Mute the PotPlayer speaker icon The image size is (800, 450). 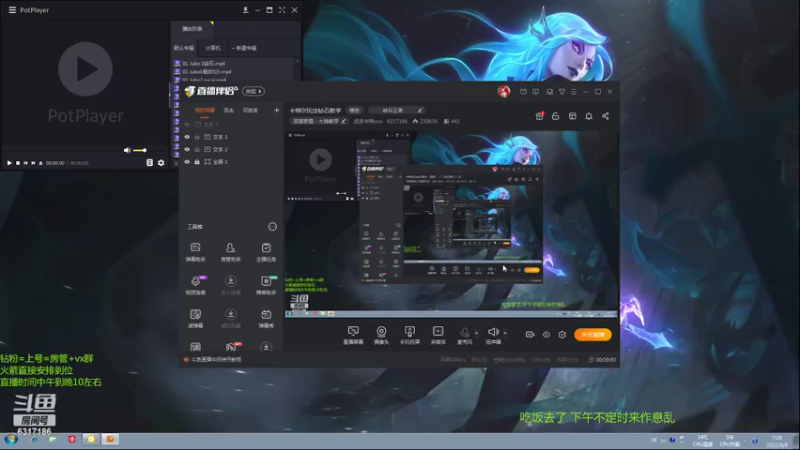[x=127, y=150]
